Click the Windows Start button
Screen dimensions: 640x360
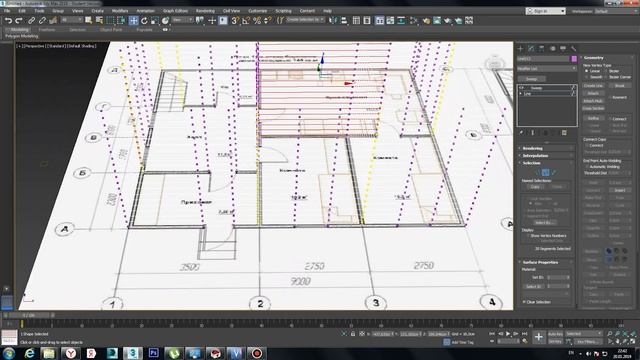(x=9, y=353)
